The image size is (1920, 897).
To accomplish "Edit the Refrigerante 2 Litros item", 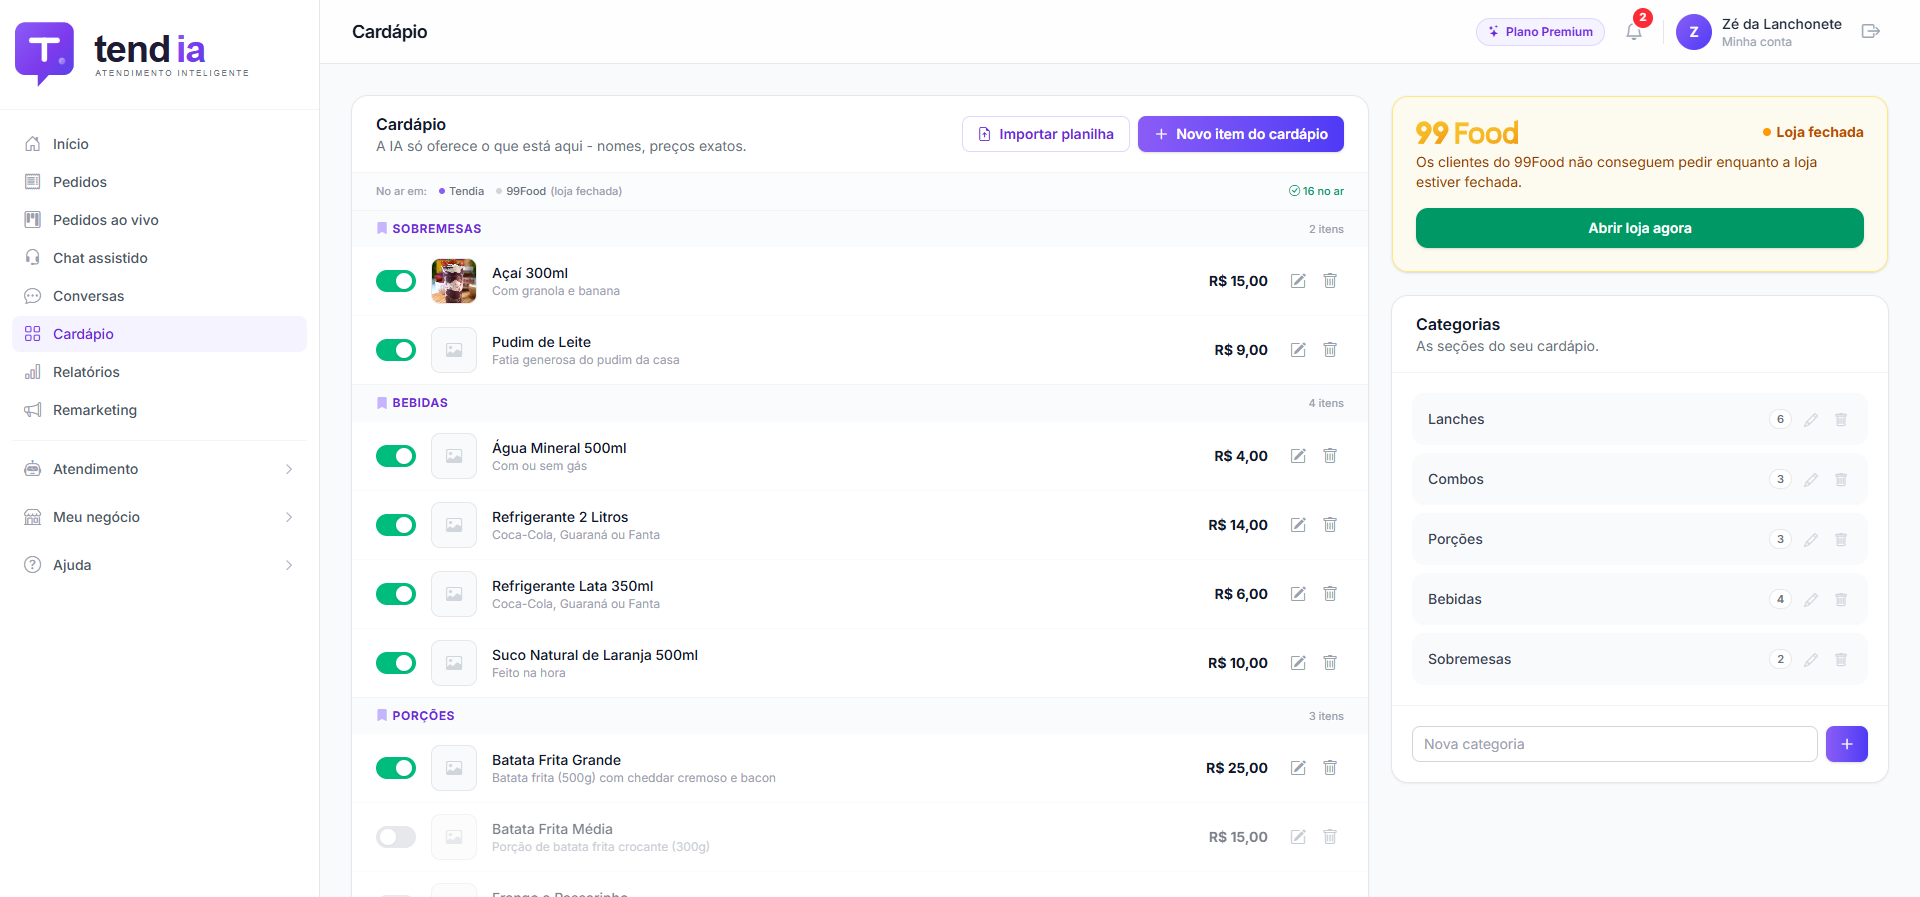I will click(1298, 525).
